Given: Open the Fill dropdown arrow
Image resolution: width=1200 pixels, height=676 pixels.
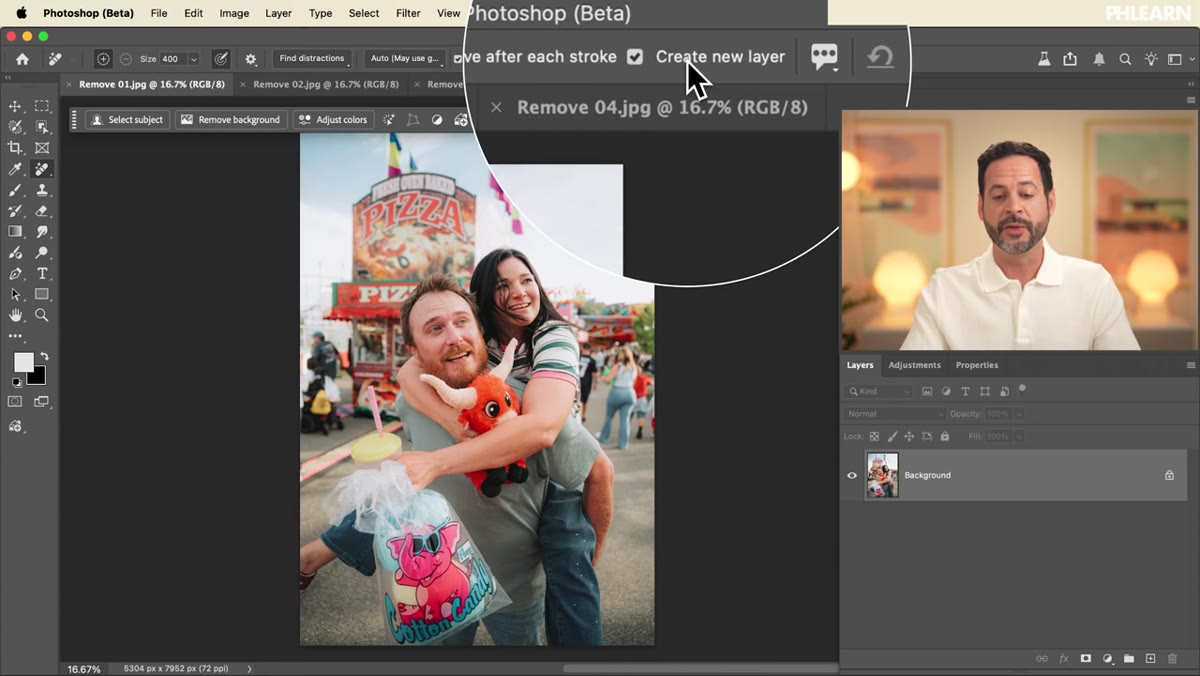Looking at the screenshot, I should 1018,437.
